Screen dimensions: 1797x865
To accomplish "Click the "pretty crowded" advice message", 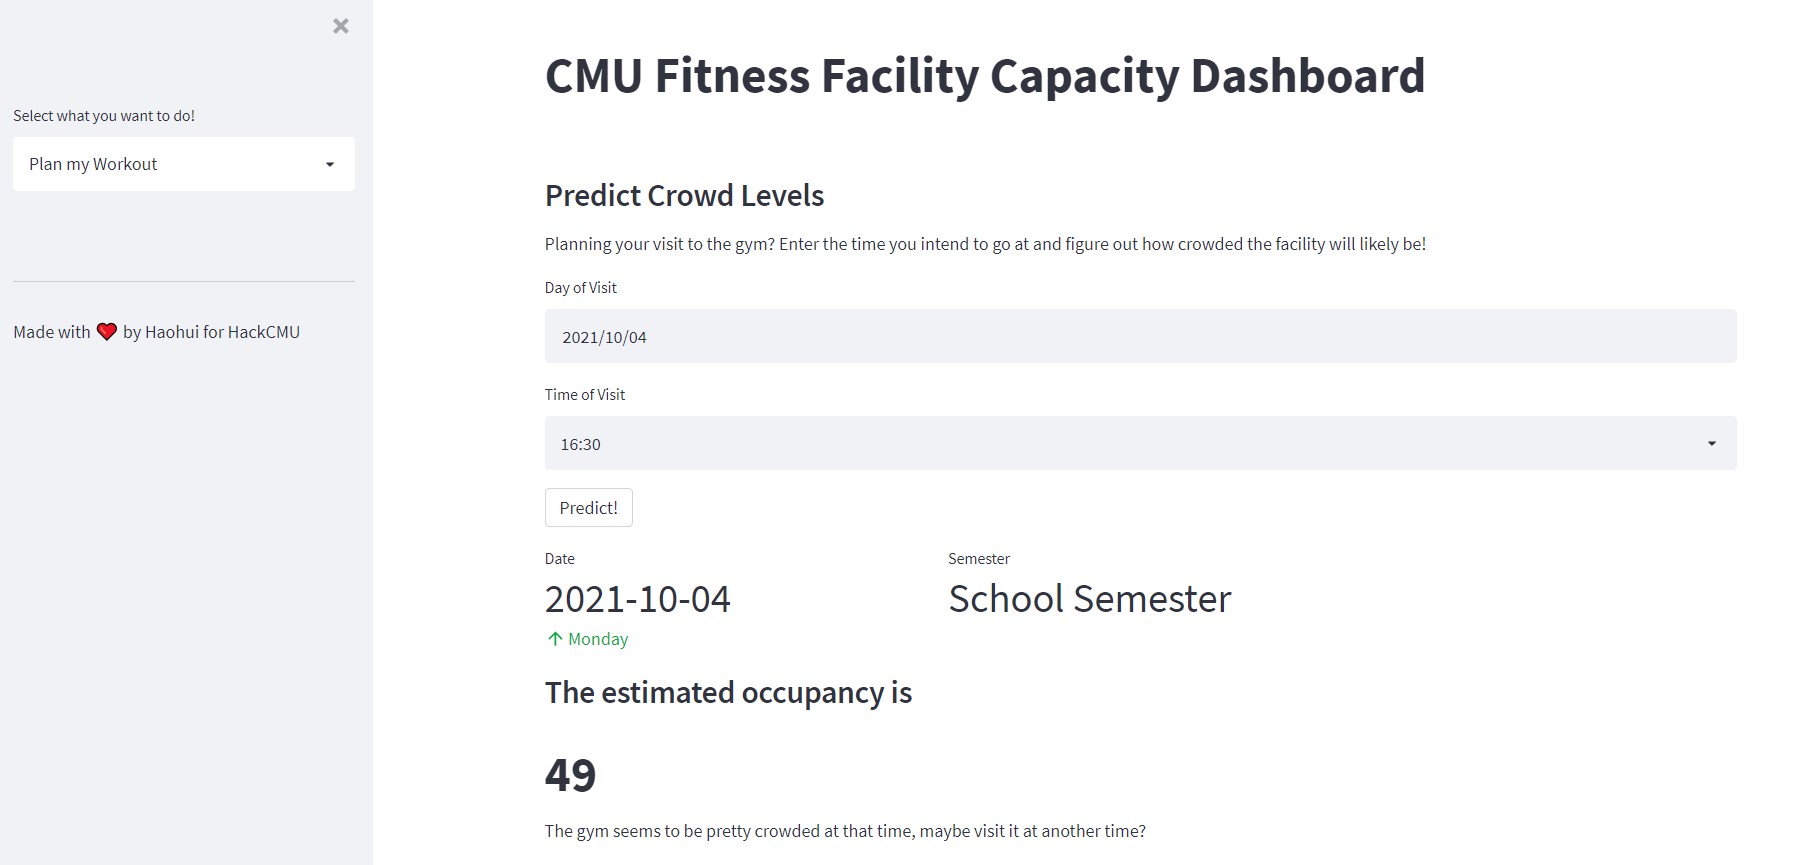I will [x=845, y=831].
